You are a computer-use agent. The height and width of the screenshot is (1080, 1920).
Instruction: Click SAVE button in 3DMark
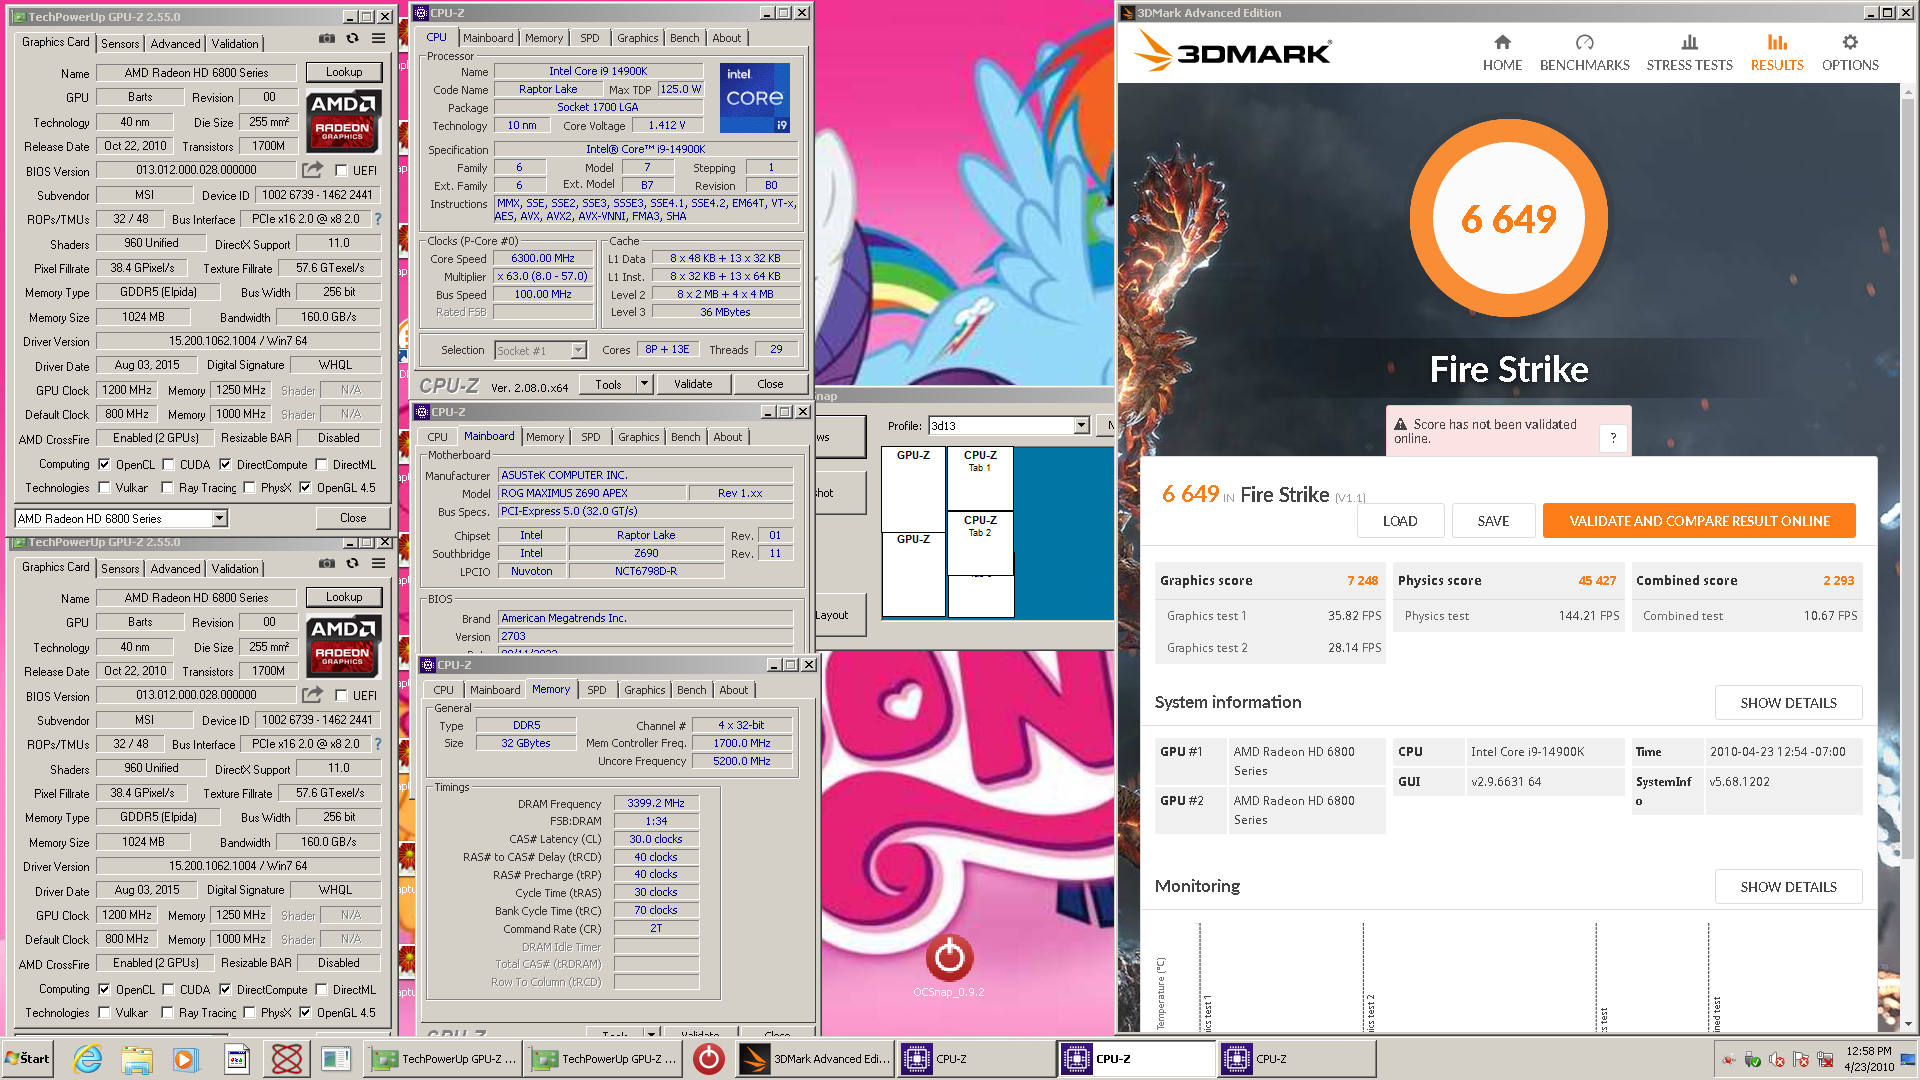point(1493,521)
